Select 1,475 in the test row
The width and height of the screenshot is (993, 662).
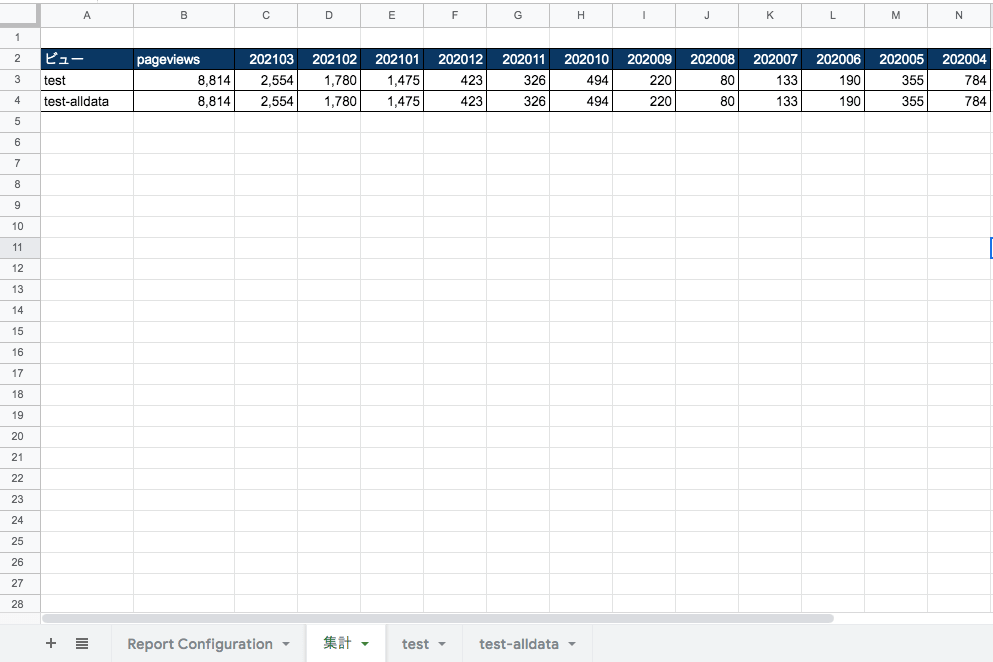click(392, 80)
